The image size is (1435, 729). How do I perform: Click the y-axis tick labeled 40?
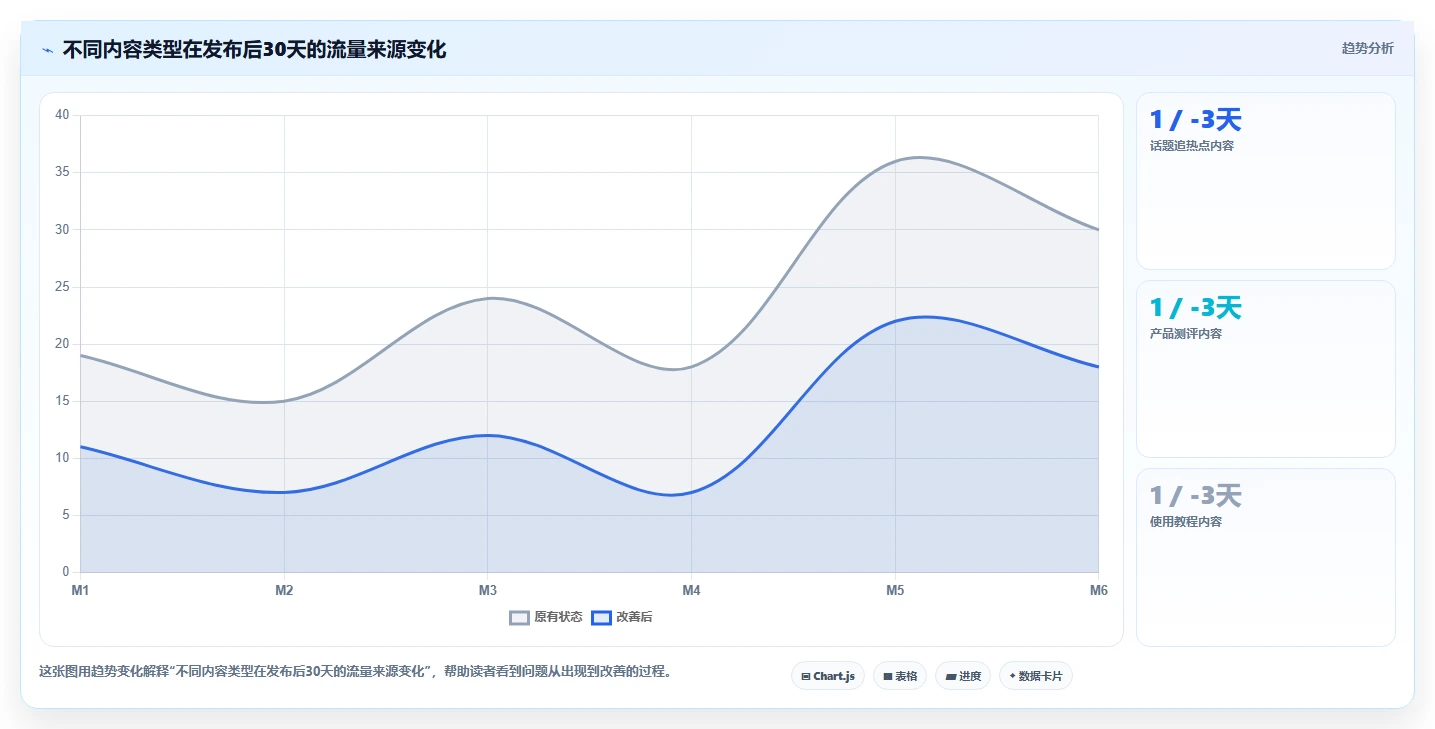tap(62, 115)
